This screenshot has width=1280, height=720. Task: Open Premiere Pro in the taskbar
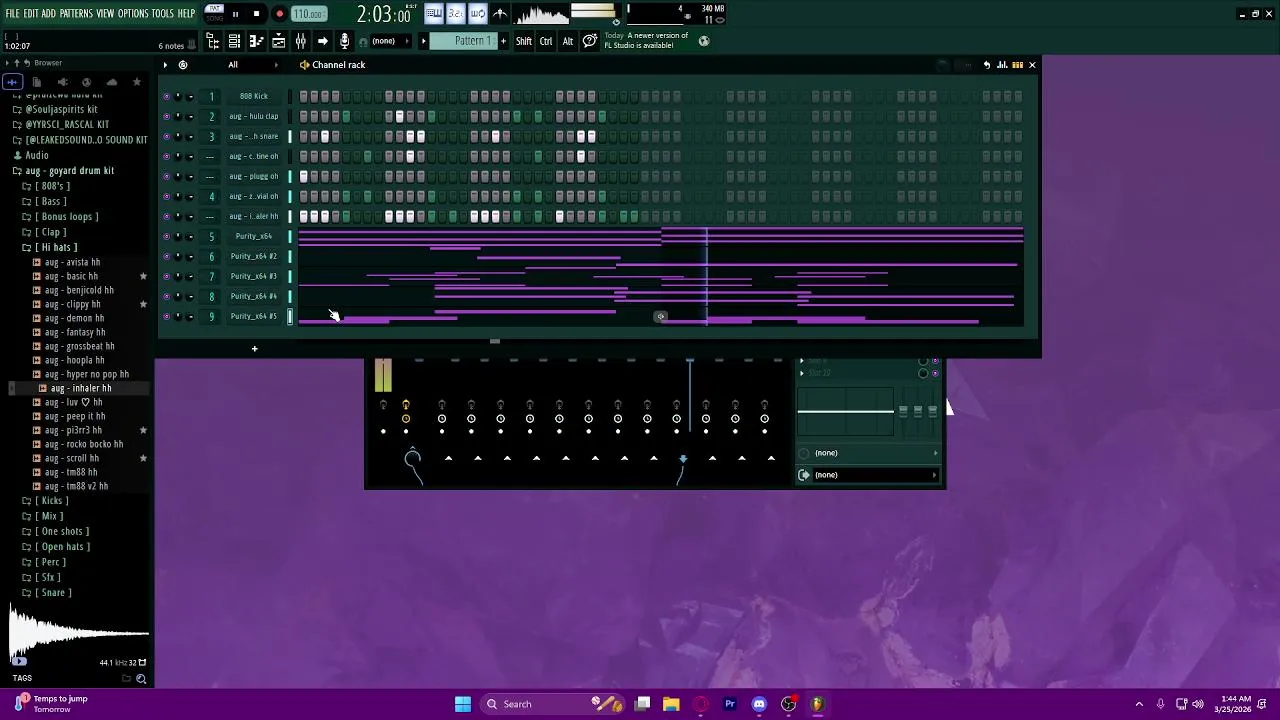(730, 704)
